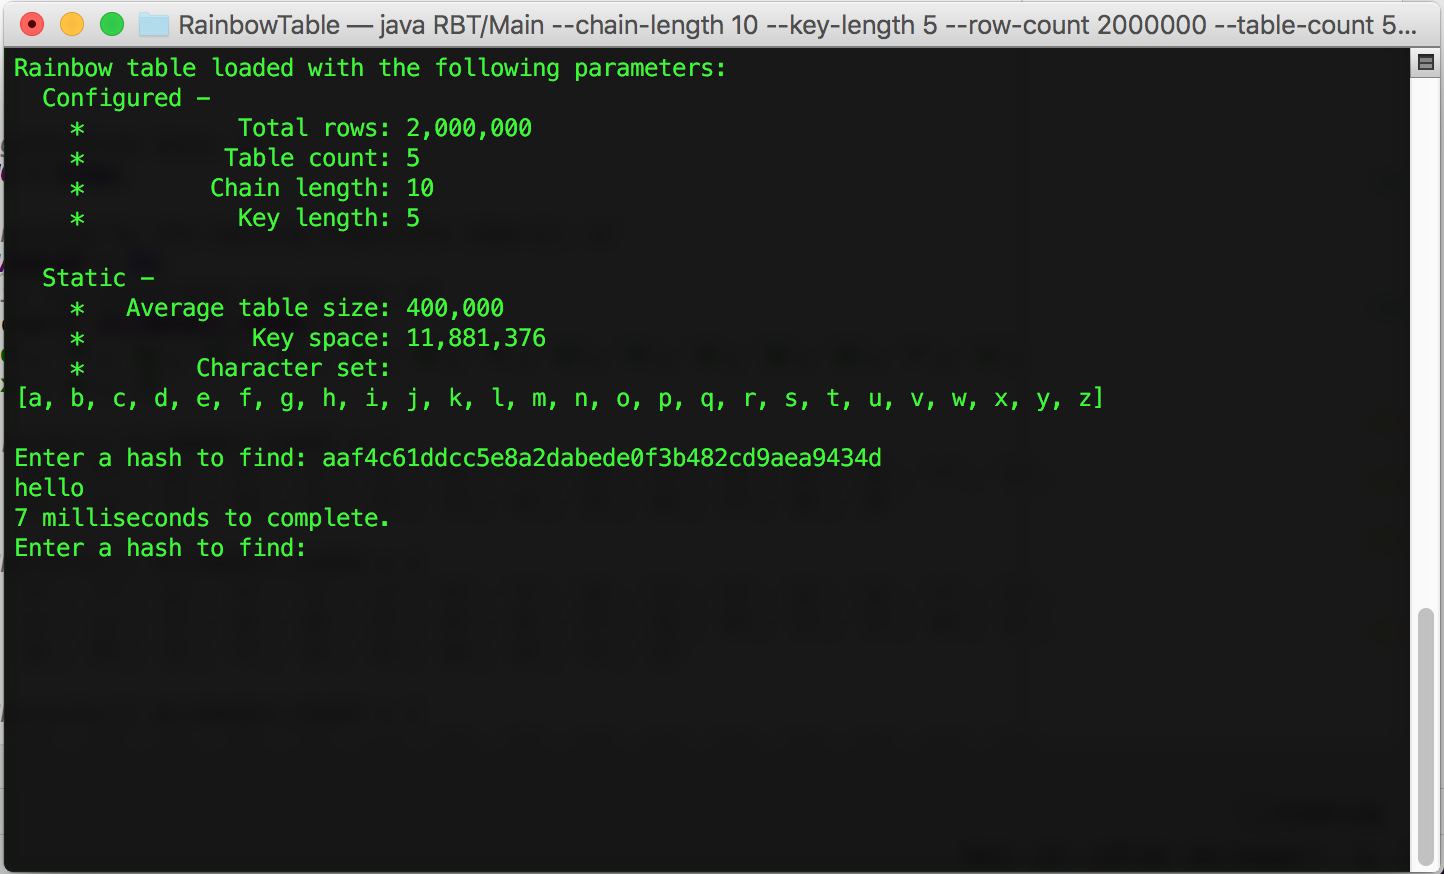This screenshot has height=874, width=1444.
Task: Minimize the terminal with the yellow button
Action: [x=72, y=25]
